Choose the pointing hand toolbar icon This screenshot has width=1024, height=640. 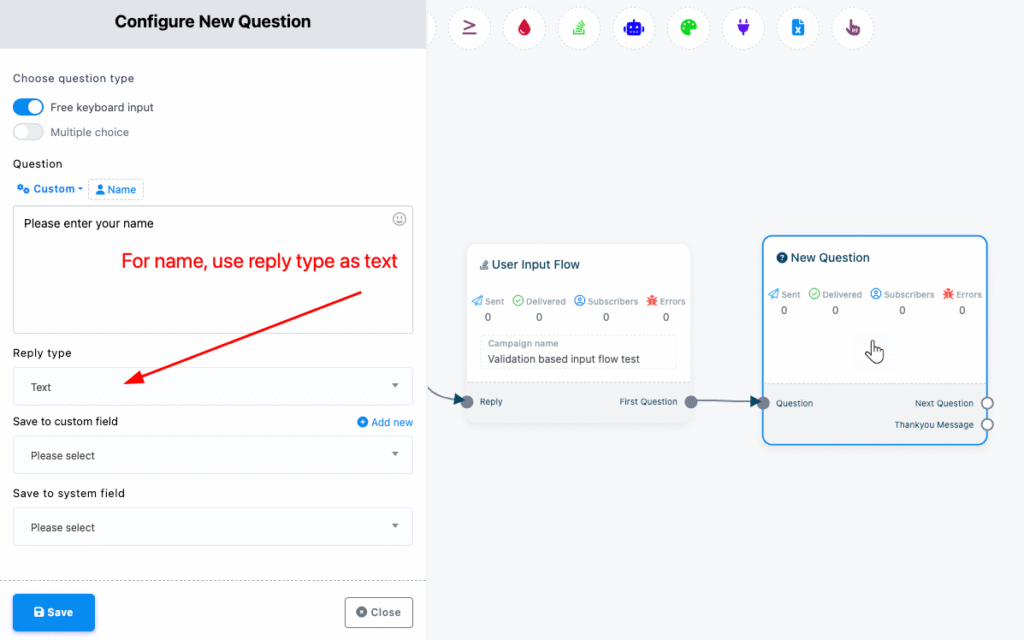click(853, 28)
